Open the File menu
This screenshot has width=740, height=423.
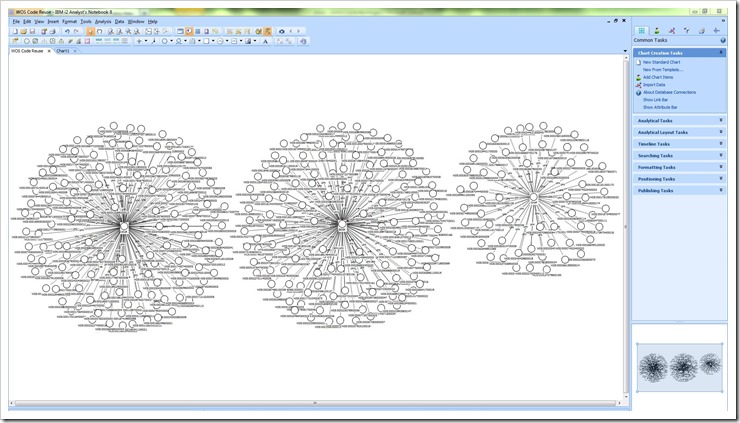[x=16, y=22]
